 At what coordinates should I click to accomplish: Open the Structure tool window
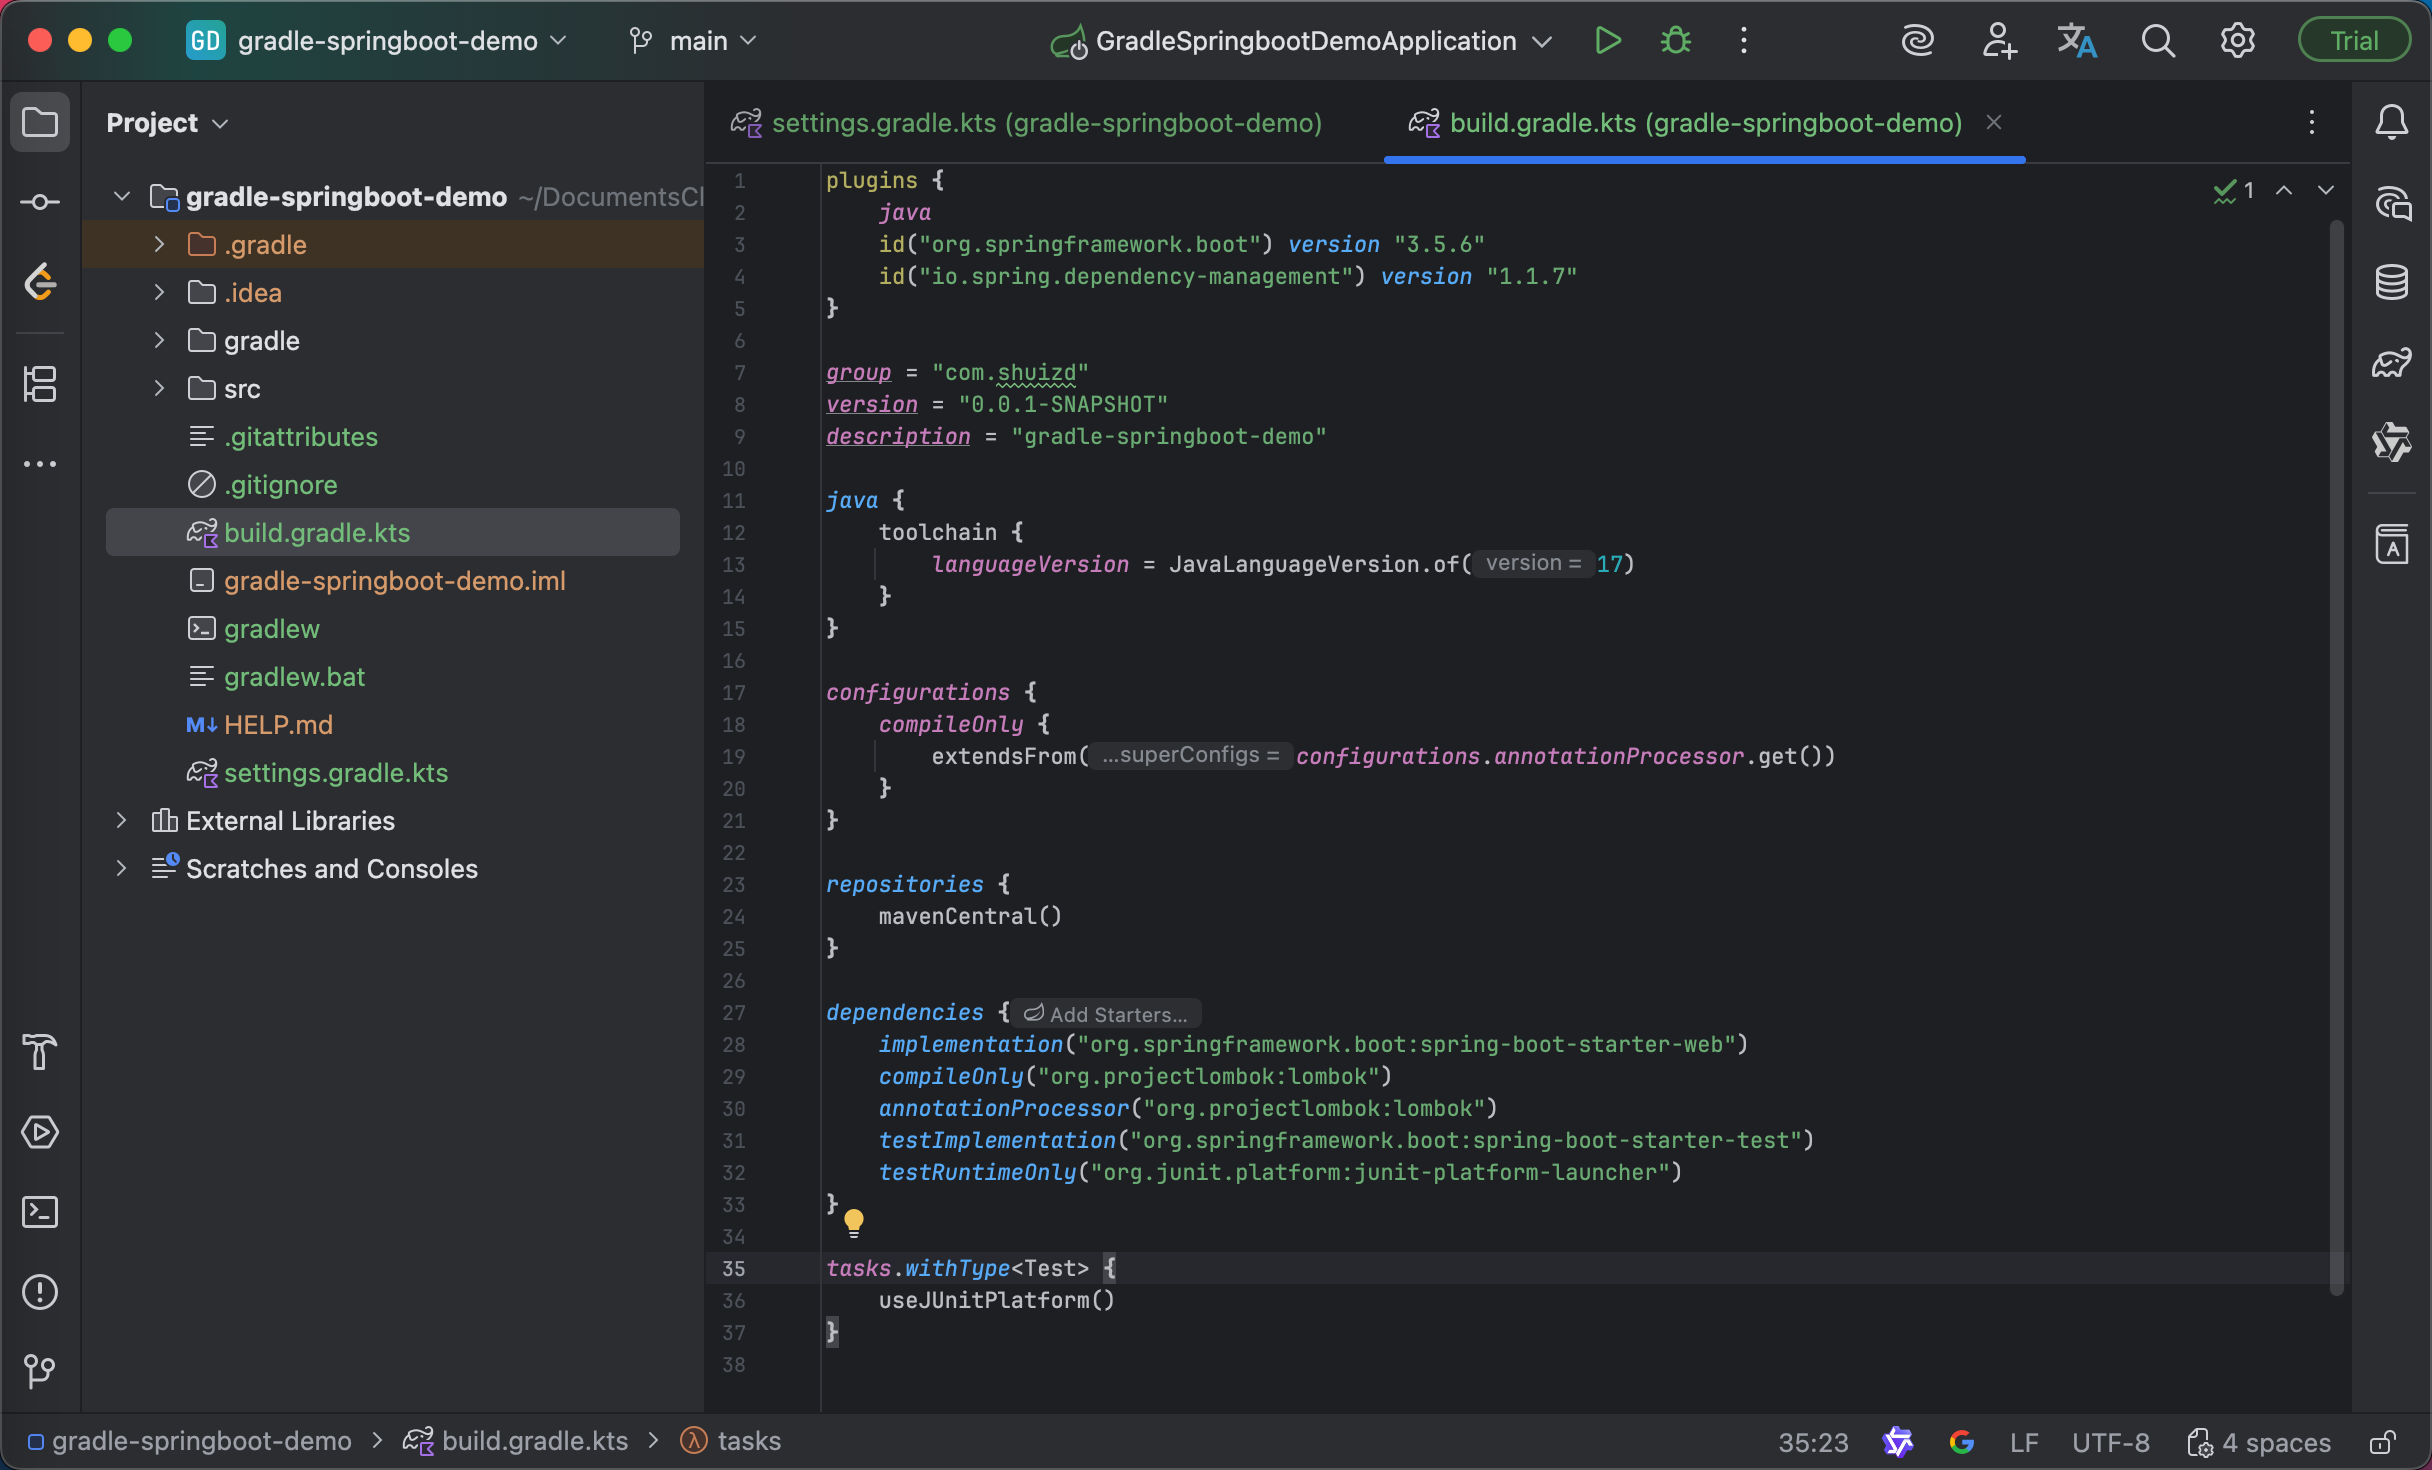click(x=40, y=384)
